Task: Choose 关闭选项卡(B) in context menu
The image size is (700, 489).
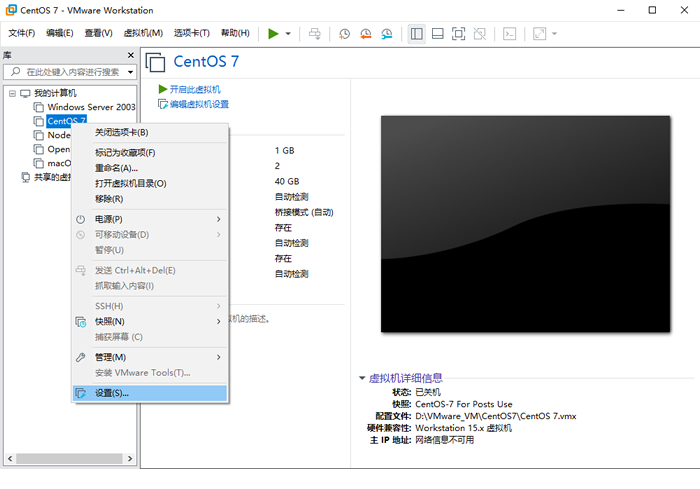Action: coord(150,133)
